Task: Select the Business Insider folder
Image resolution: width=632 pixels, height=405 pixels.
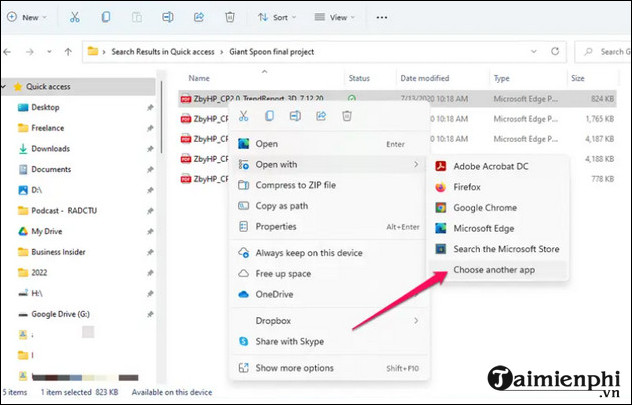Action: click(58, 252)
